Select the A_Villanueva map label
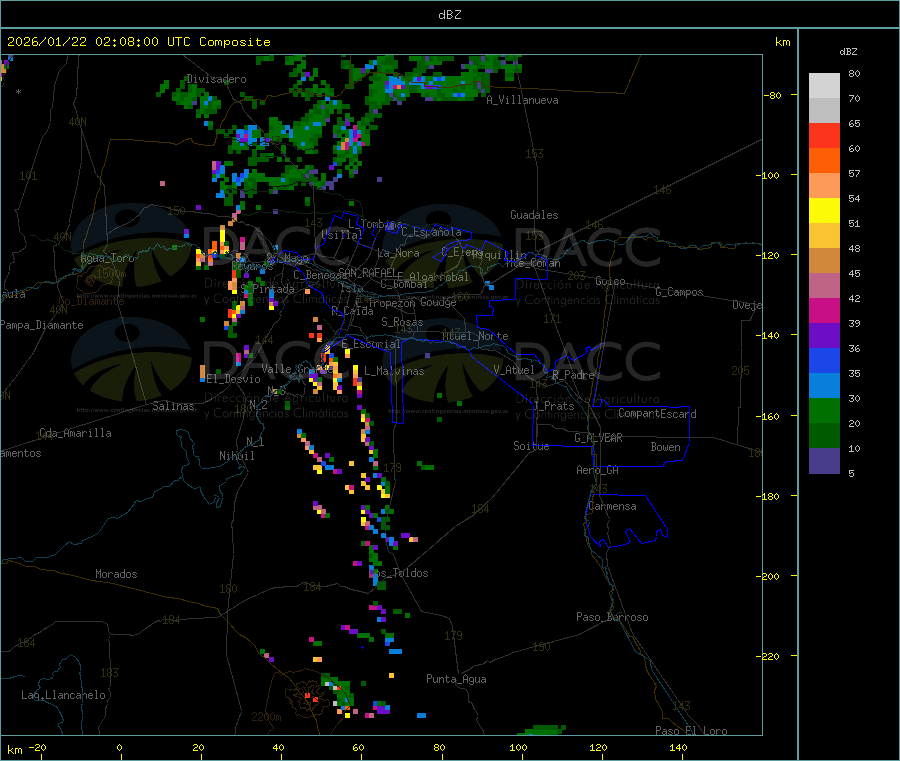 pyautogui.click(x=522, y=100)
